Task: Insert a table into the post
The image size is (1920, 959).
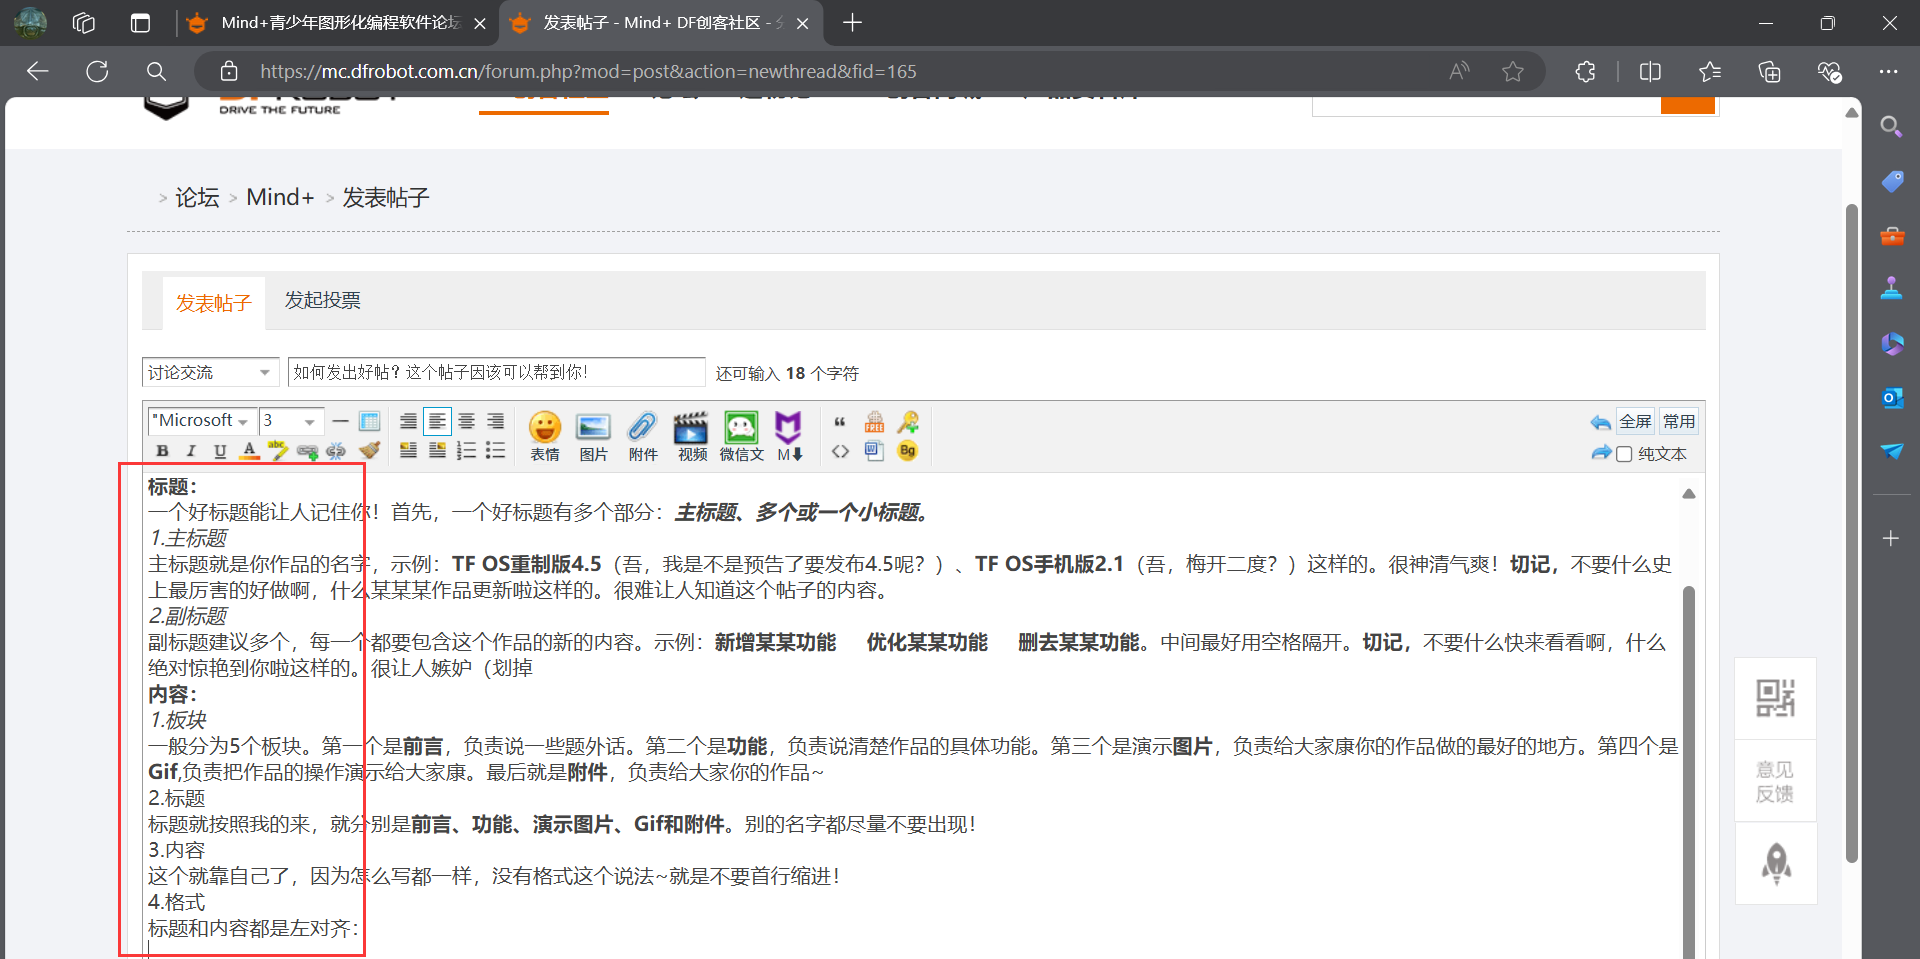Action: pyautogui.click(x=369, y=421)
